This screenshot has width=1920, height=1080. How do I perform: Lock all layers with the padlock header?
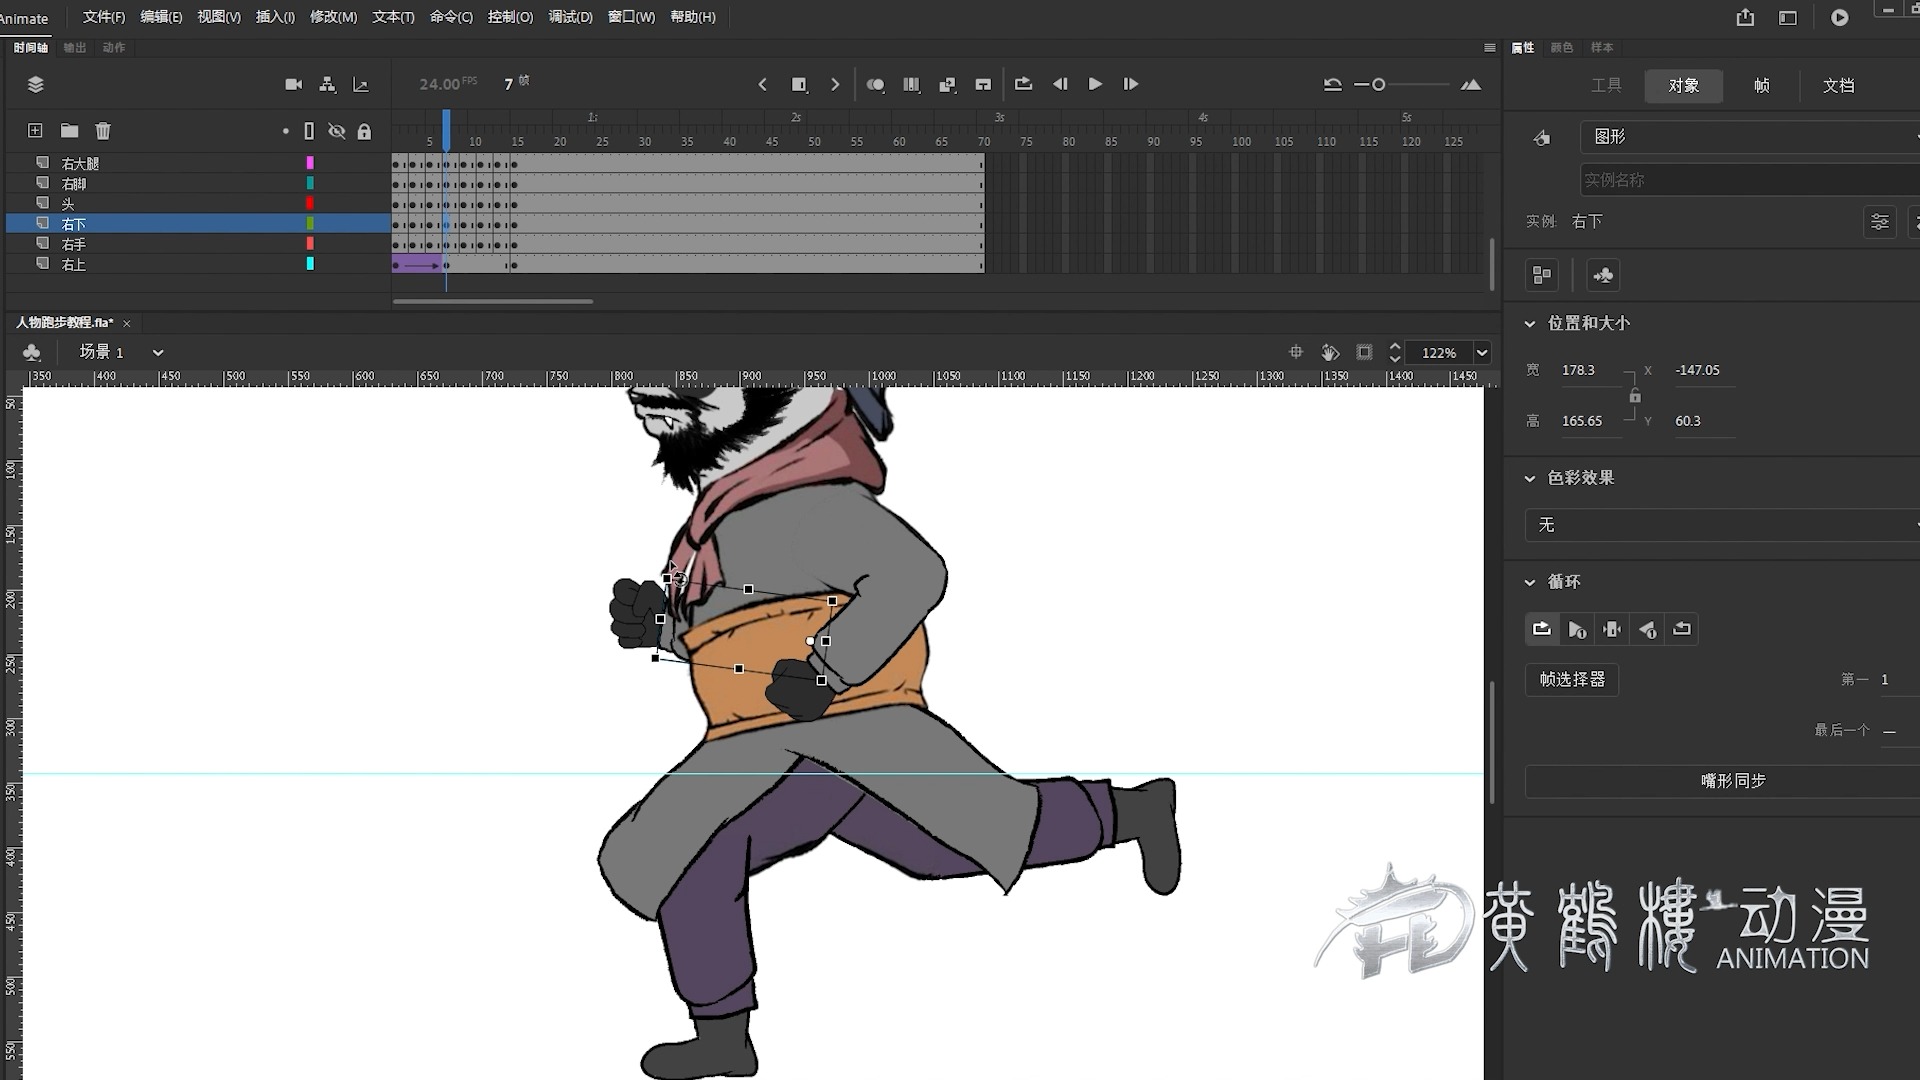tap(364, 131)
